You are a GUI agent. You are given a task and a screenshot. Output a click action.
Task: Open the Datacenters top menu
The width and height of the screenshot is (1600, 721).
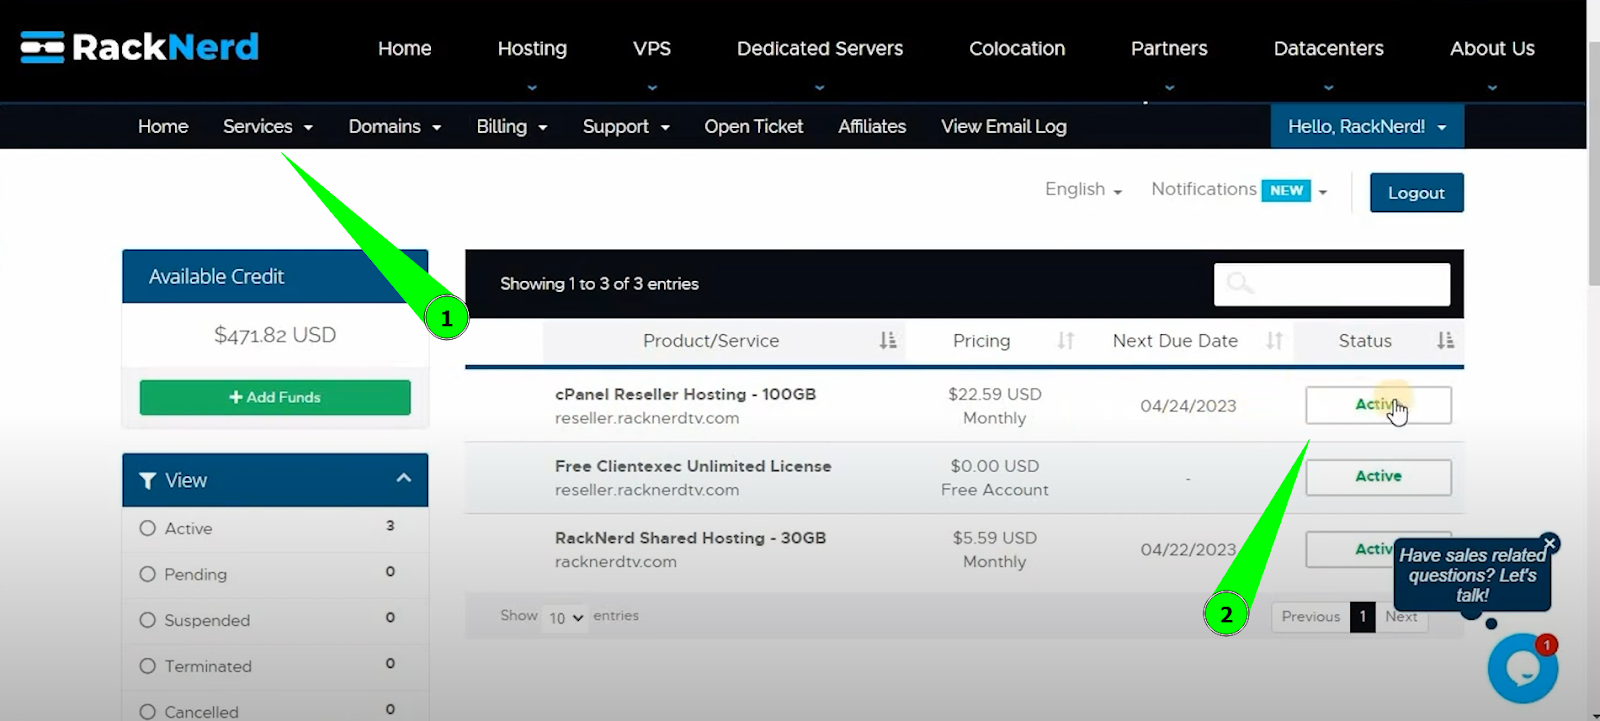click(x=1328, y=49)
